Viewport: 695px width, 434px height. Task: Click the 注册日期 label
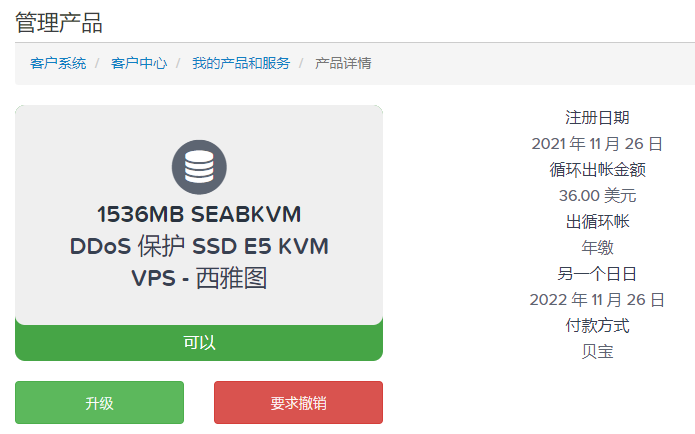597,118
